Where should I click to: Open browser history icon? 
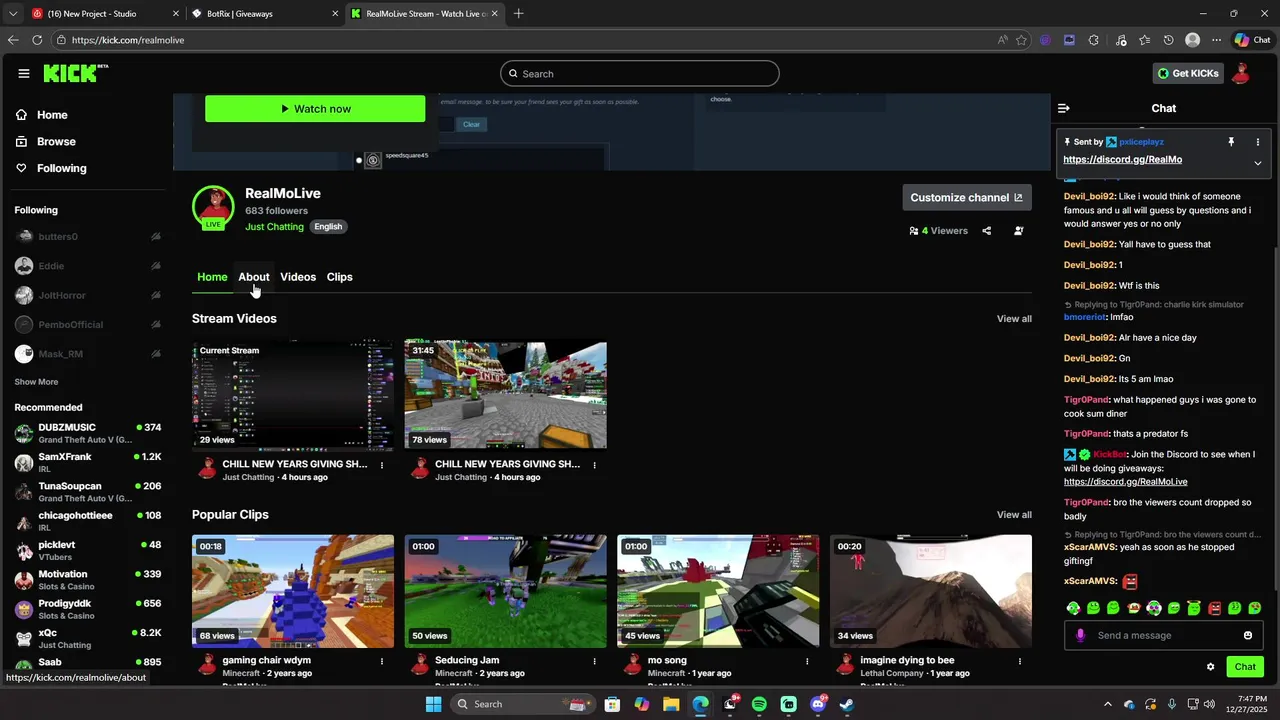(1168, 40)
